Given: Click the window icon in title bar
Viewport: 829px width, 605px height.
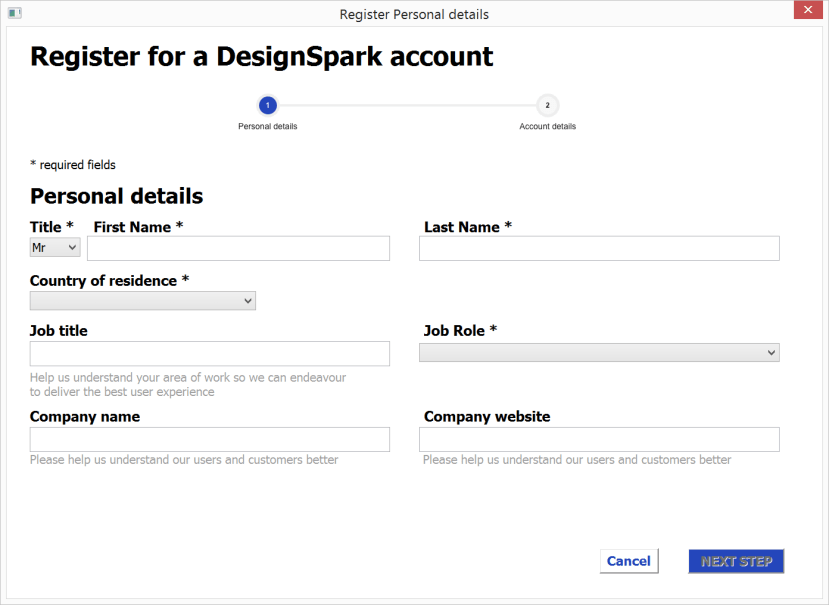Looking at the screenshot, I should click(14, 14).
